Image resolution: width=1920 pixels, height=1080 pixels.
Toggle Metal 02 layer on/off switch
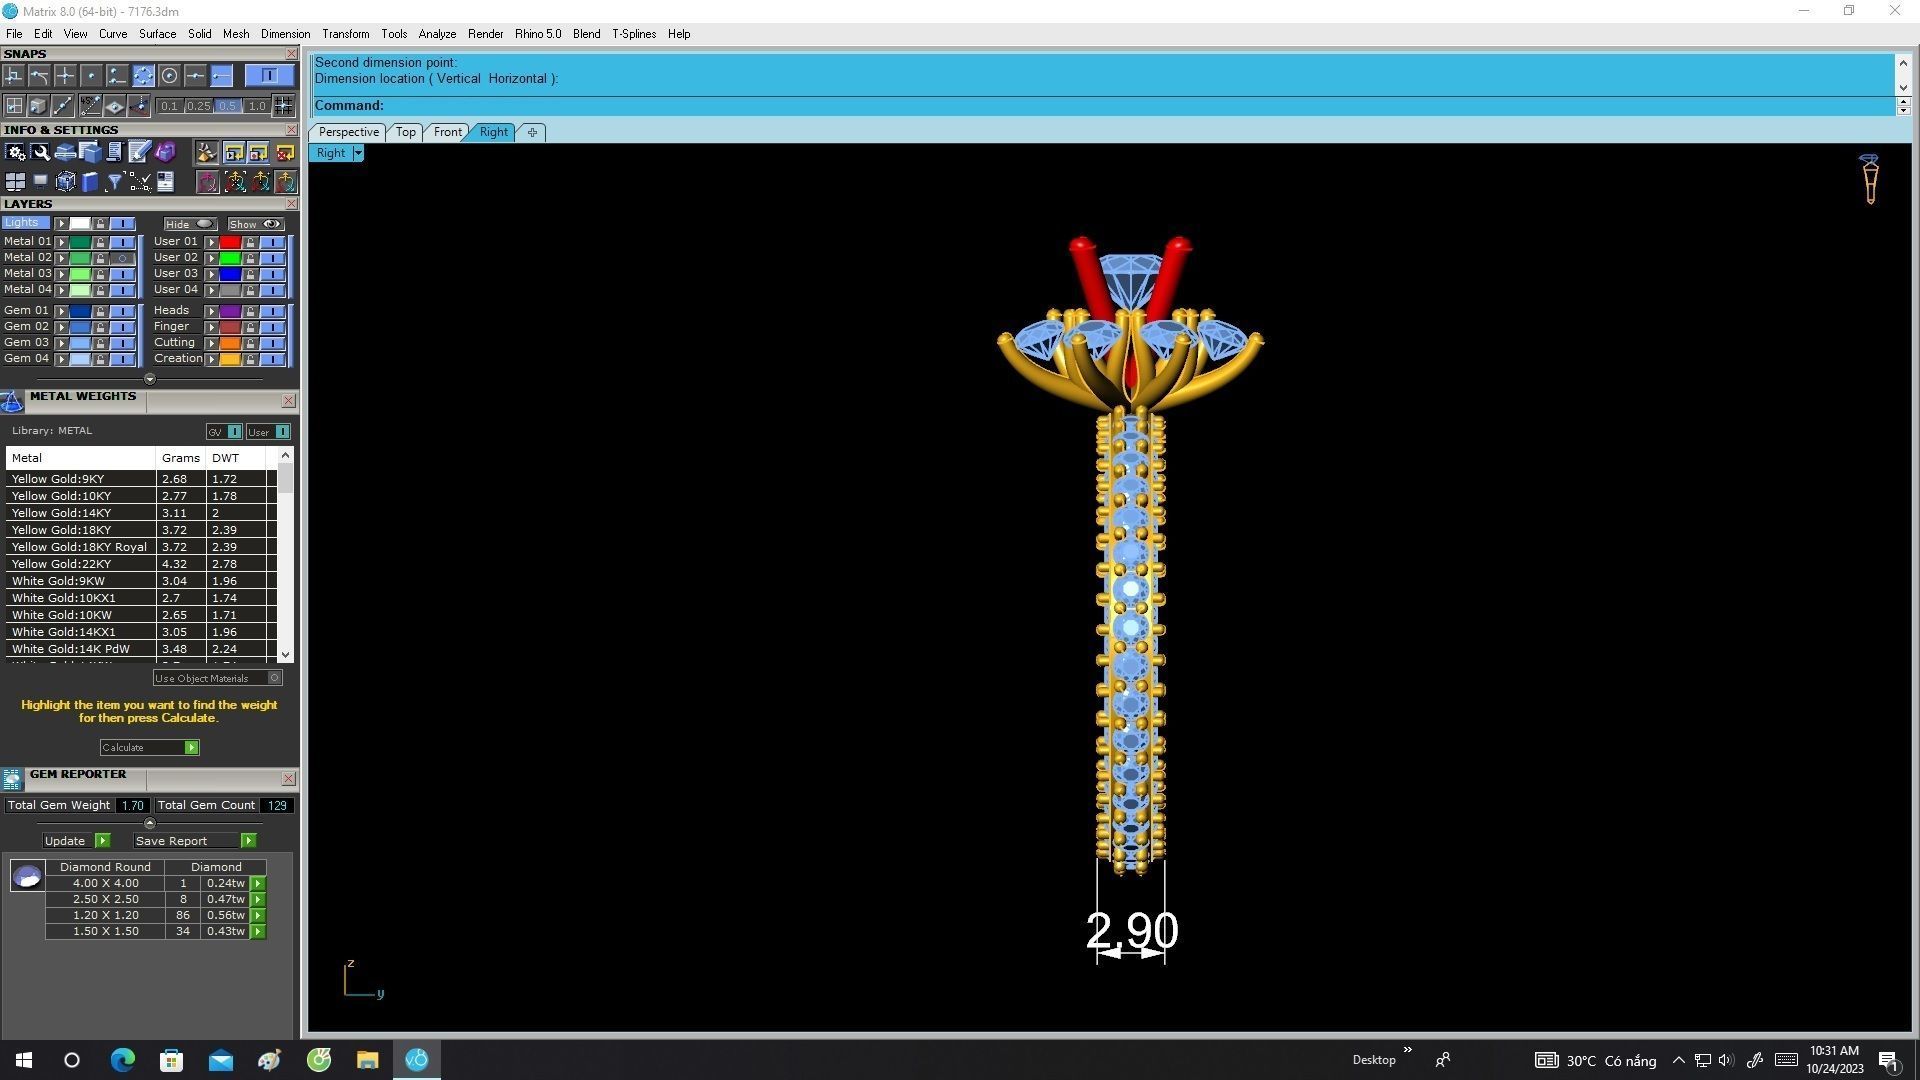pos(122,258)
